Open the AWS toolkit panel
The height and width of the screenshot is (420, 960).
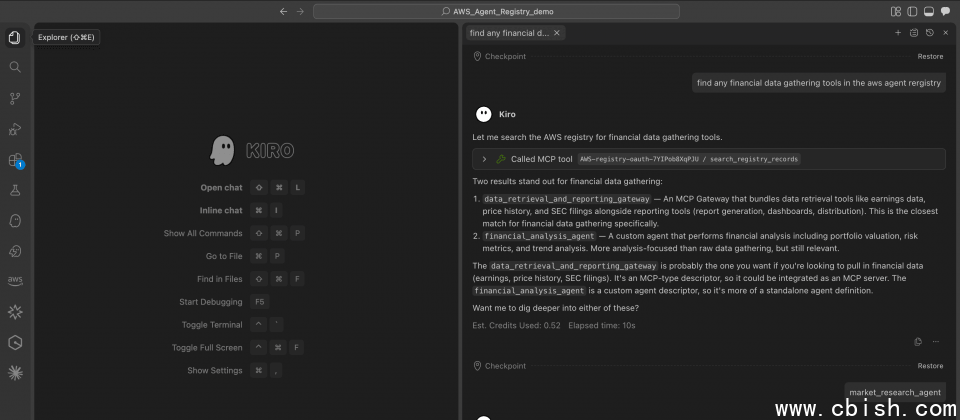point(15,281)
